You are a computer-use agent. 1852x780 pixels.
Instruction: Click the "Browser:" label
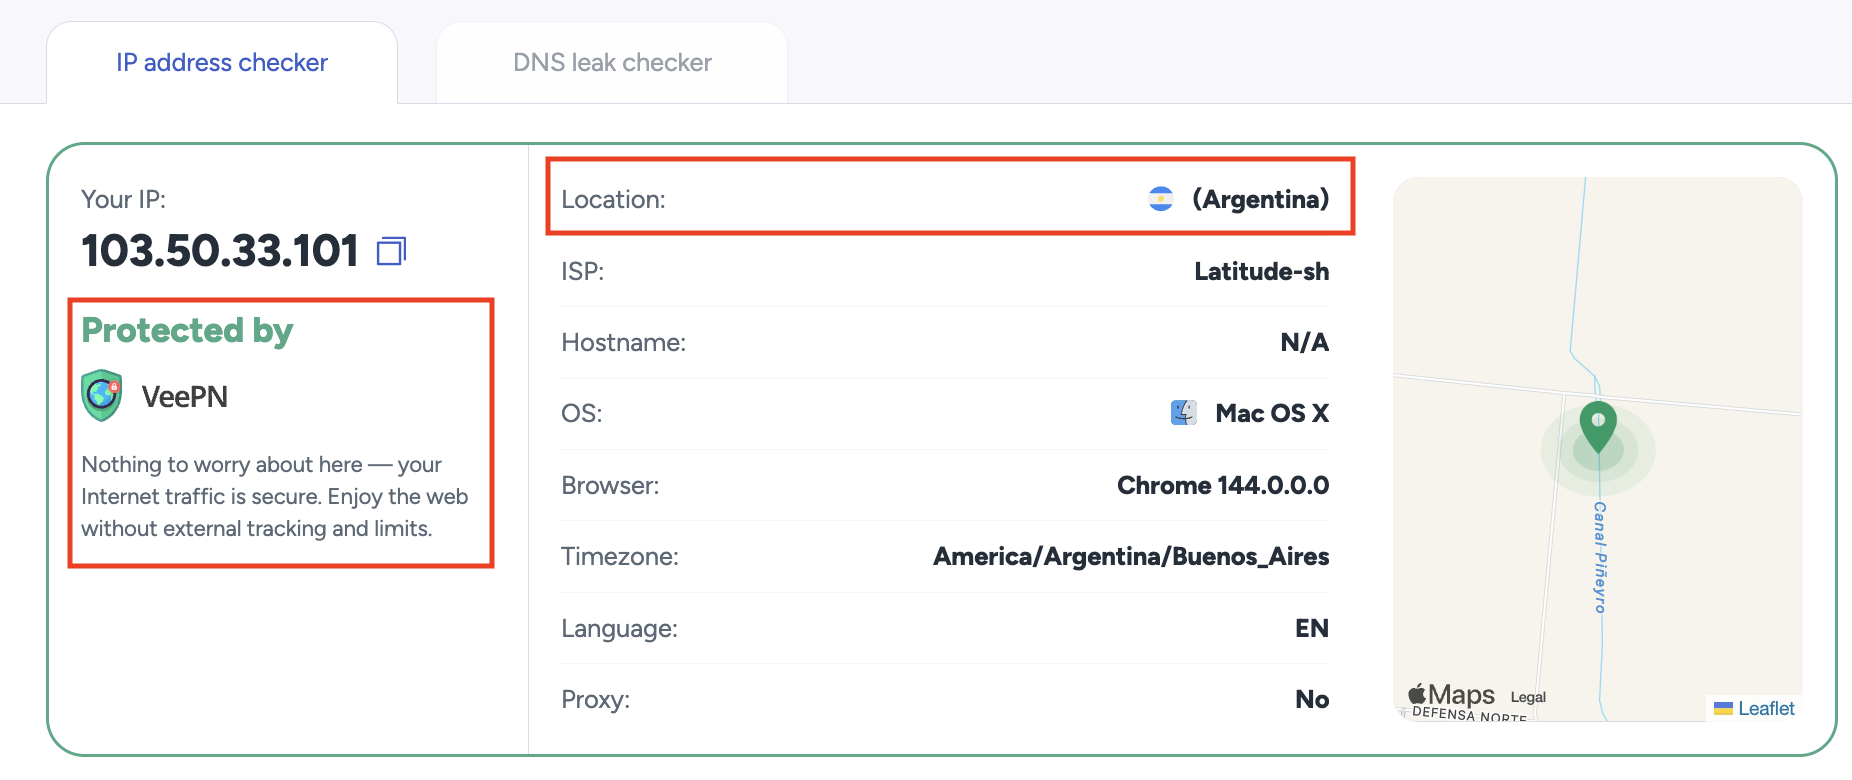pos(610,485)
